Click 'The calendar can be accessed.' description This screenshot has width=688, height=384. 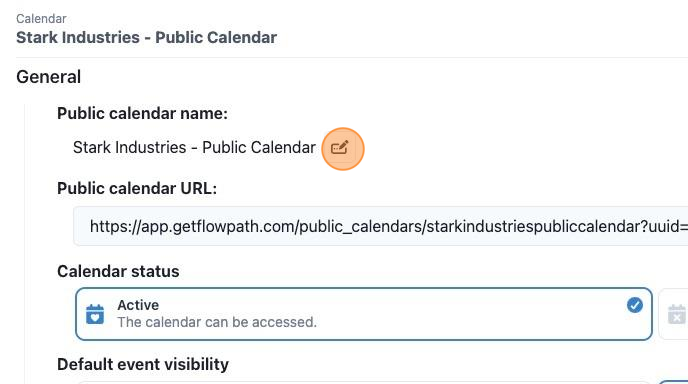click(x=217, y=322)
